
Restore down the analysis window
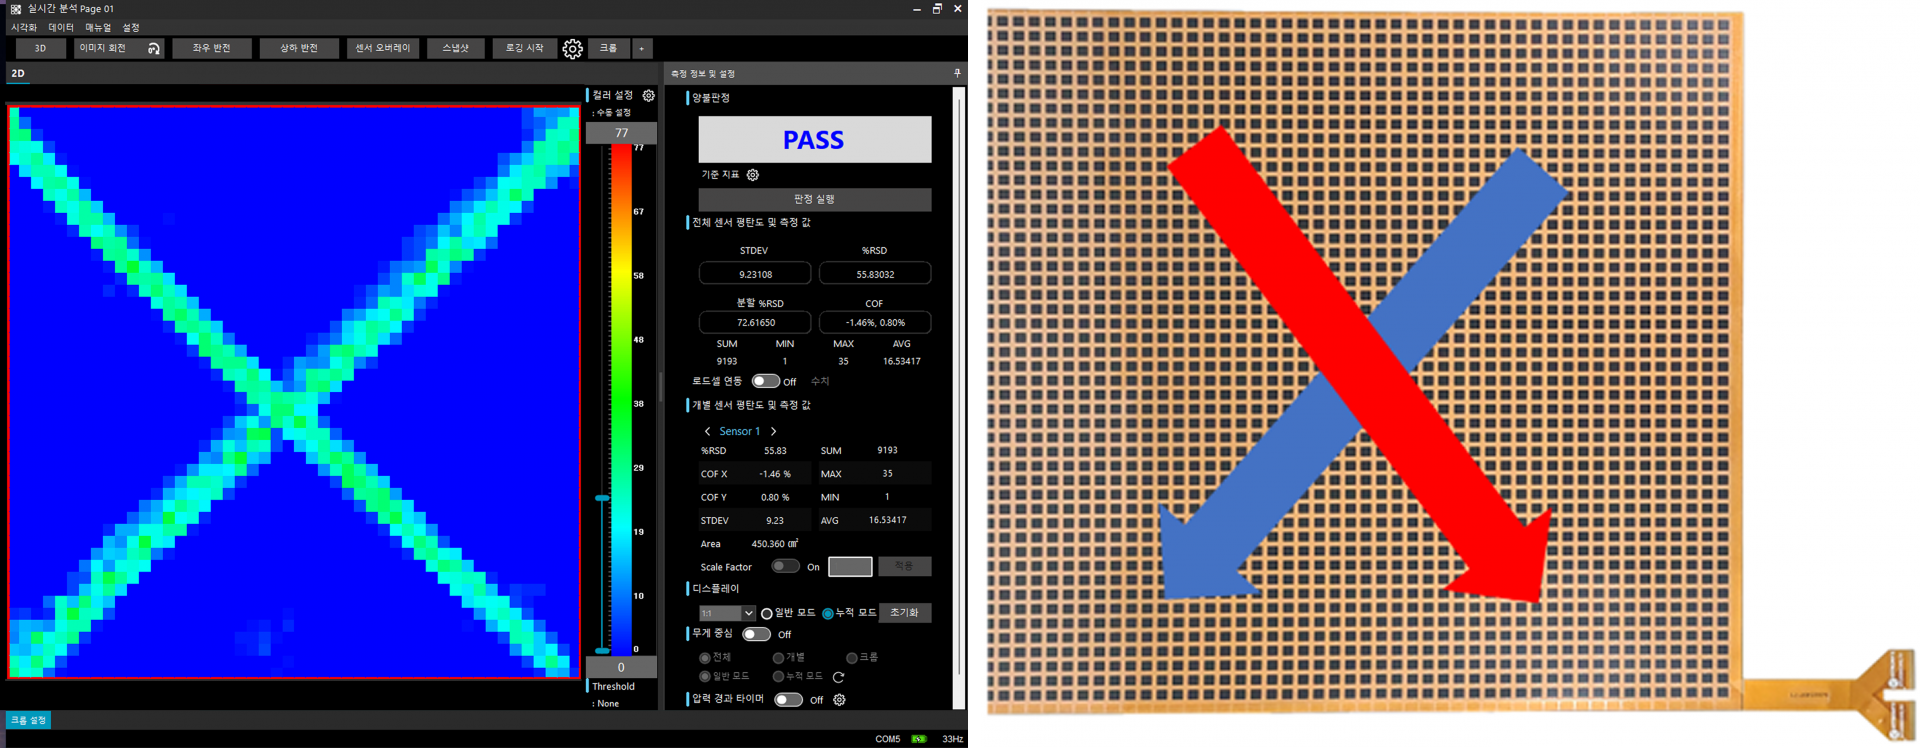tap(937, 8)
